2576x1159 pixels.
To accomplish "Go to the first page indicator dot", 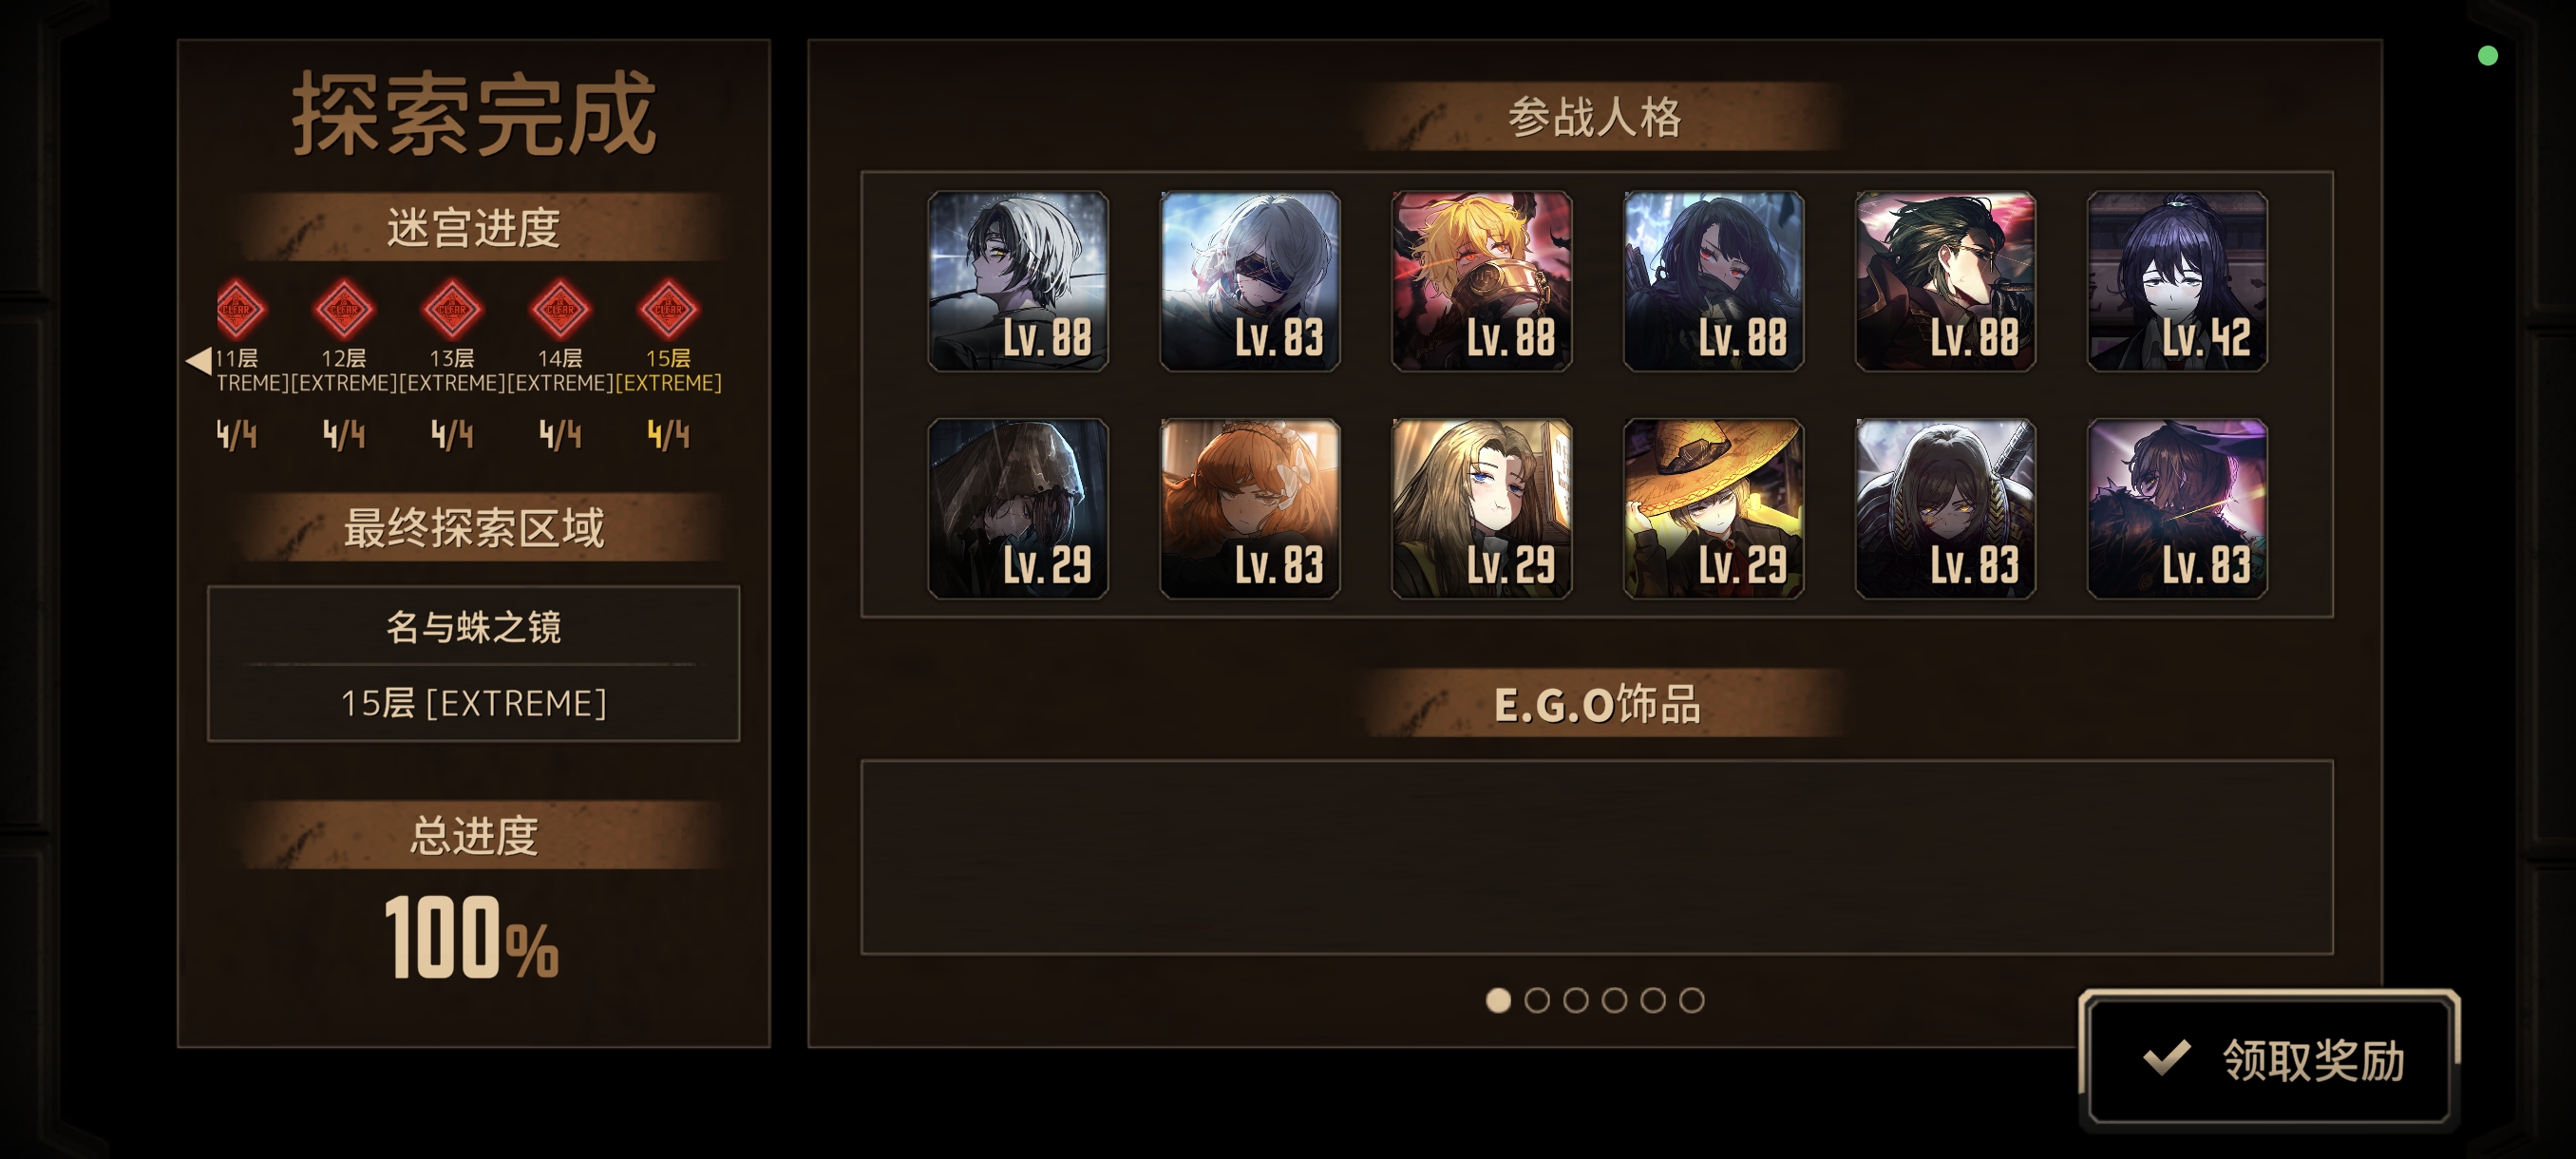I will [x=1498, y=1000].
